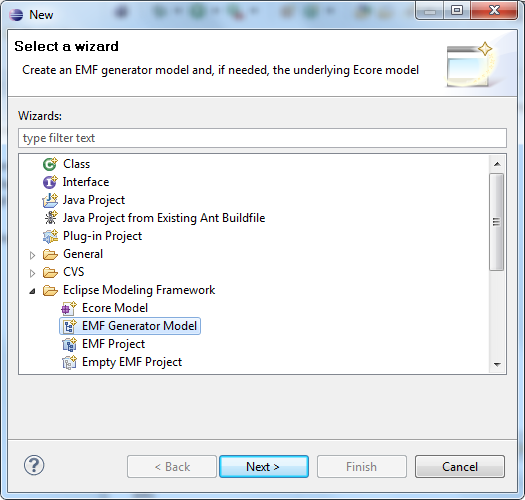Viewport: 525px width, 500px height.
Task: Select Java Project from Existing Ant Buildfile
Action: point(164,218)
